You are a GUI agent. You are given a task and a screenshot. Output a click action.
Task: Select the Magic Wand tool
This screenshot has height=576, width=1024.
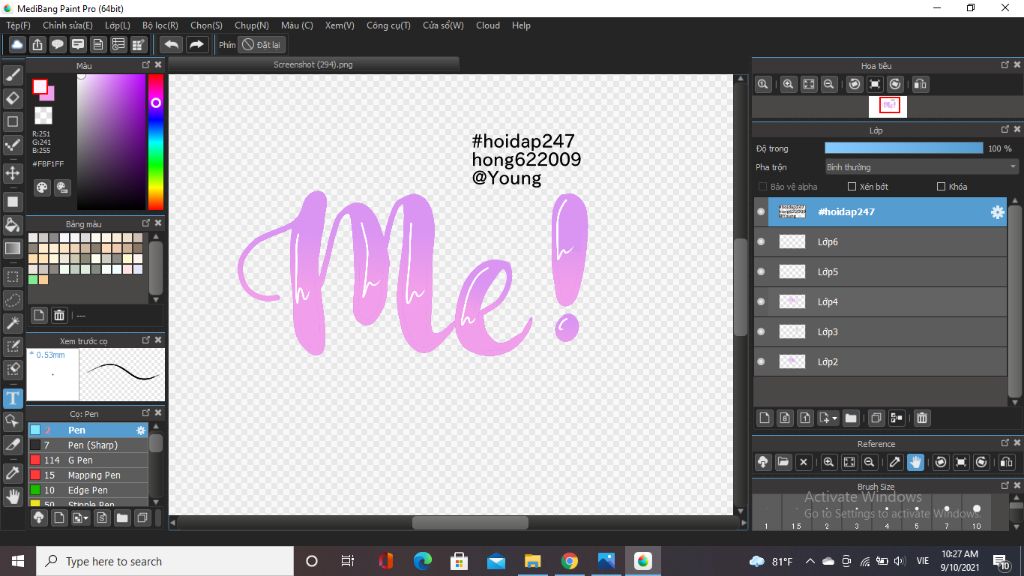tap(12, 323)
